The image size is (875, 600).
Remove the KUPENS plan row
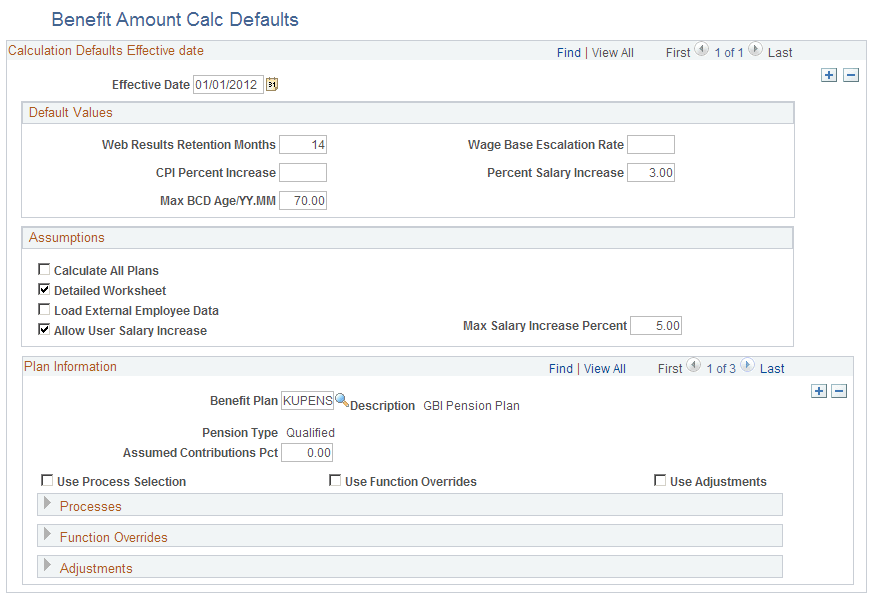coord(840,390)
